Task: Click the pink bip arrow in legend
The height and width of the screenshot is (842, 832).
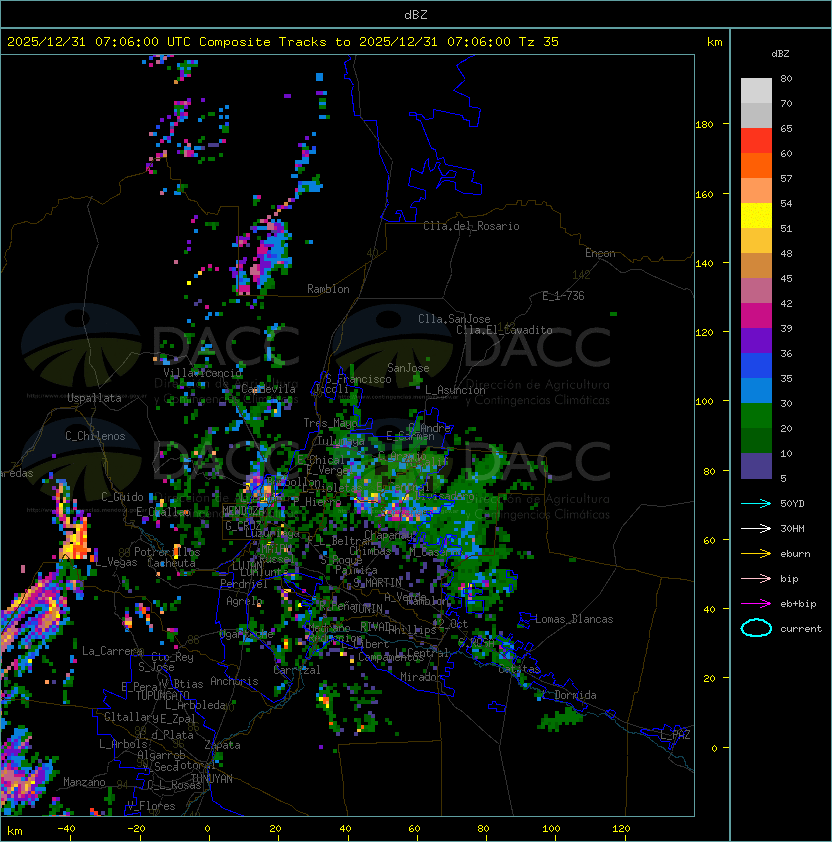Action: point(756,578)
